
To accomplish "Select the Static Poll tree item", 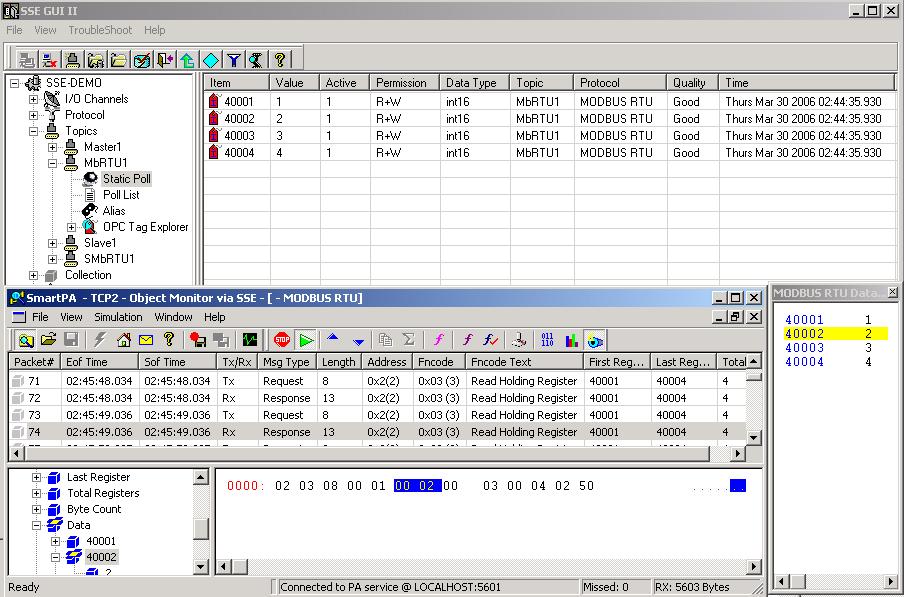I will tap(127, 179).
